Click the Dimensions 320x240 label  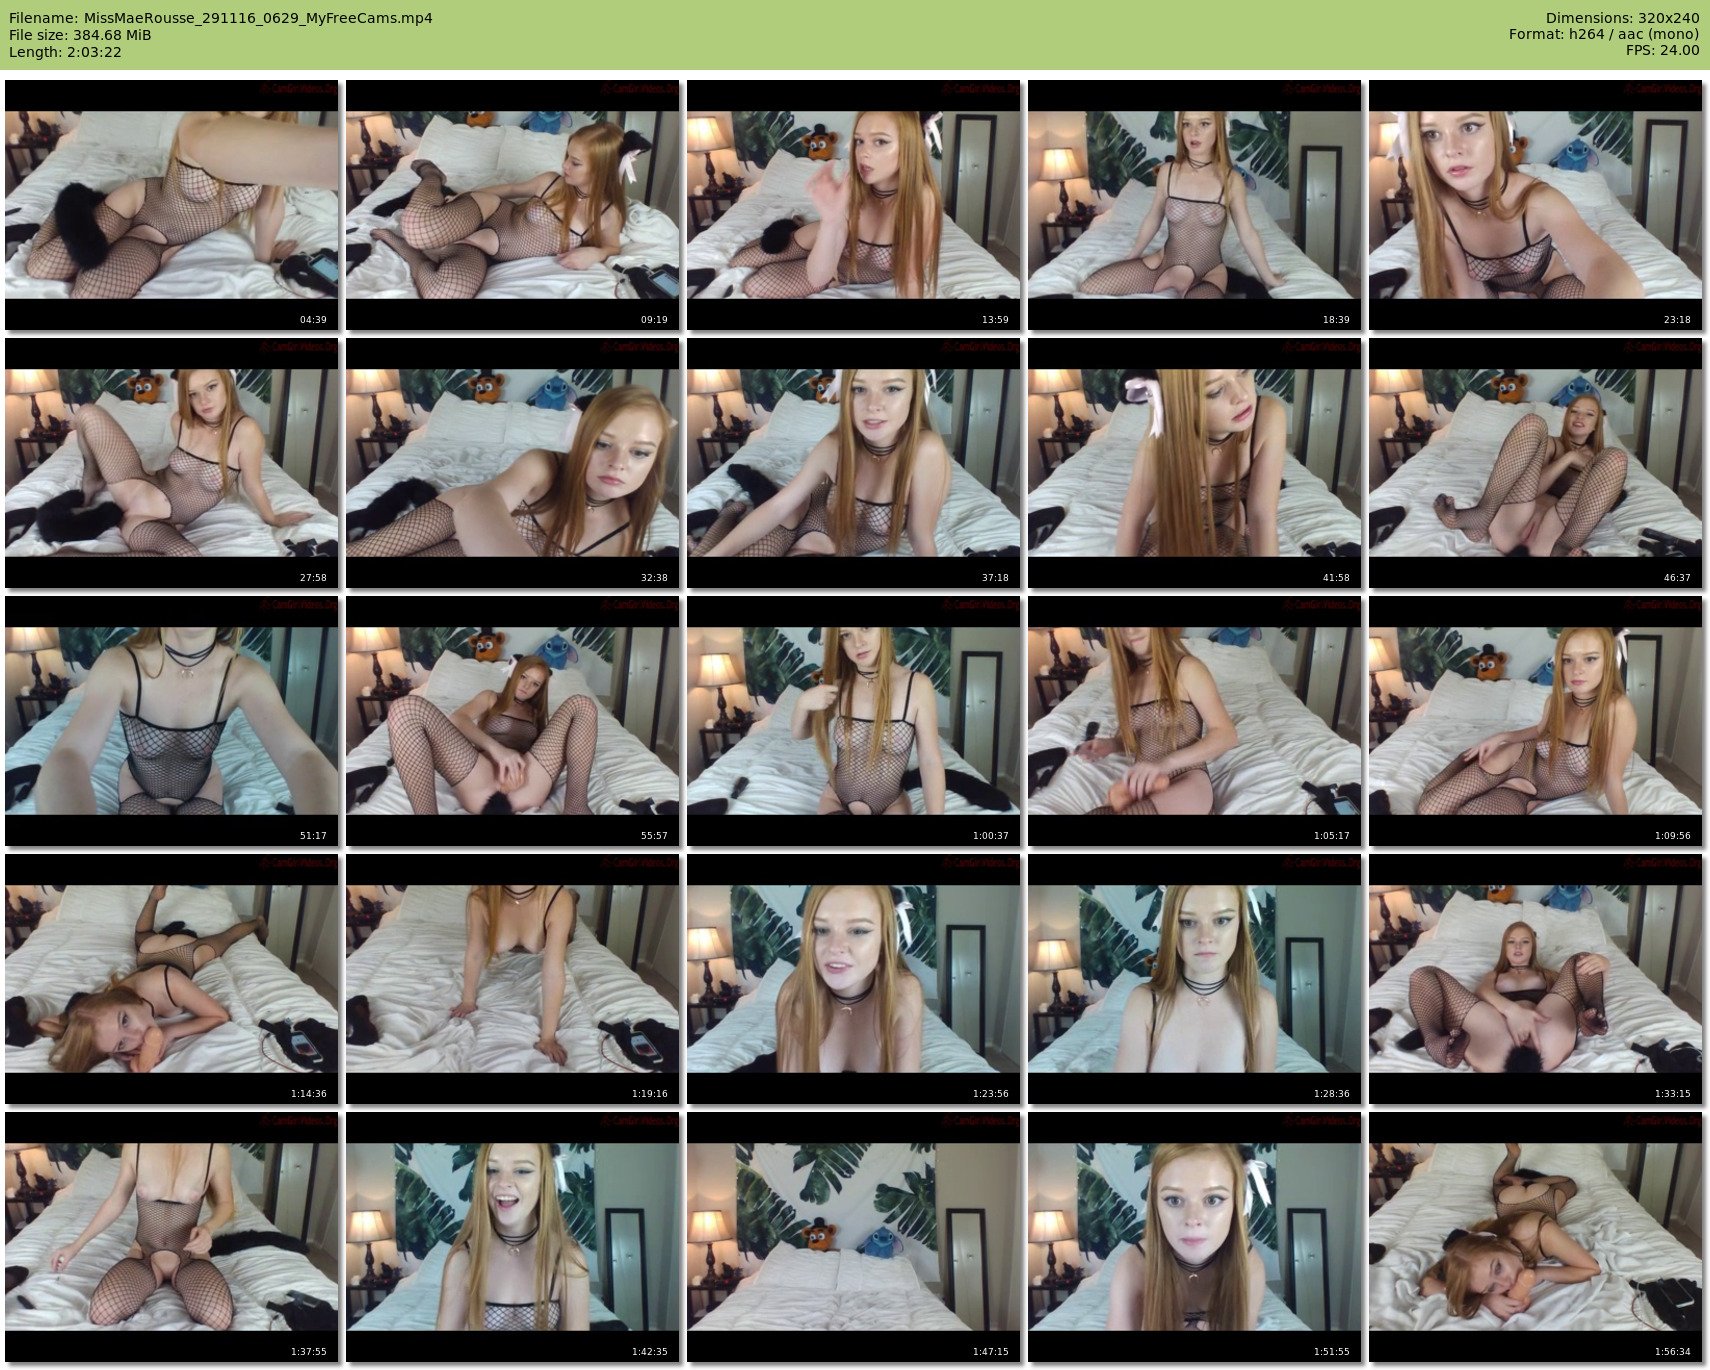click(x=1622, y=18)
